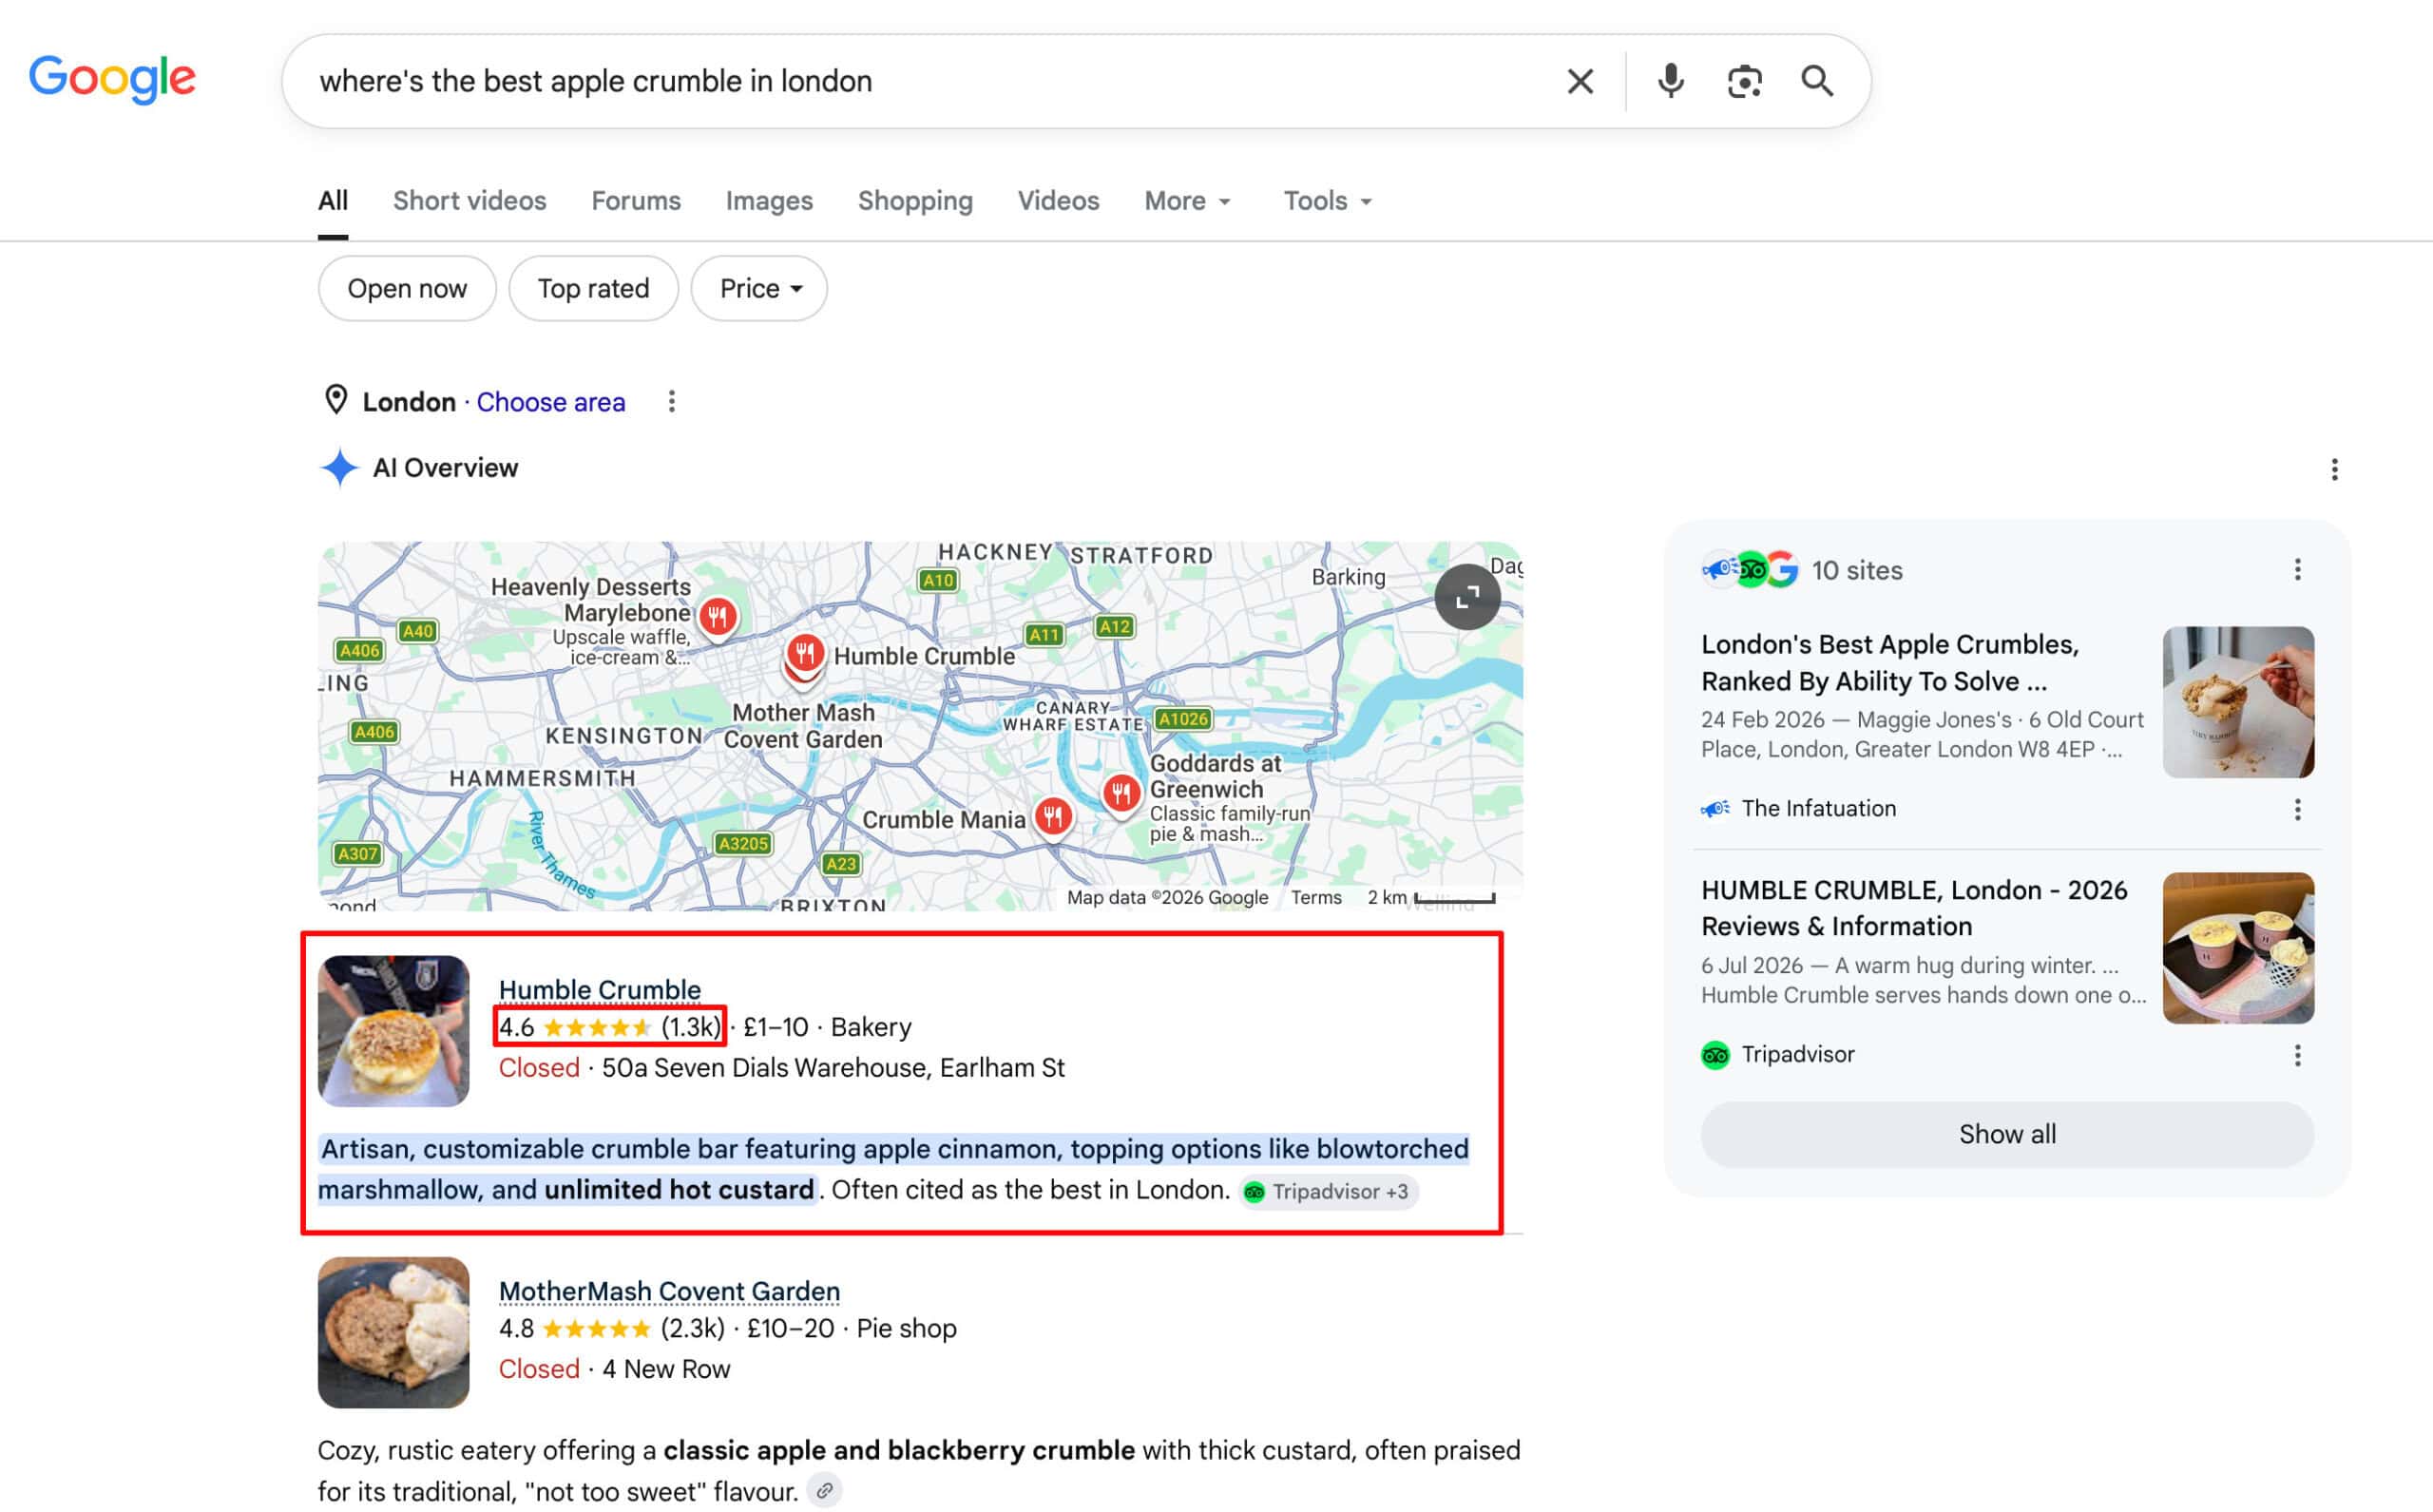
Task: Open London's Best Apple Crumbles article
Action: (x=1890, y=663)
